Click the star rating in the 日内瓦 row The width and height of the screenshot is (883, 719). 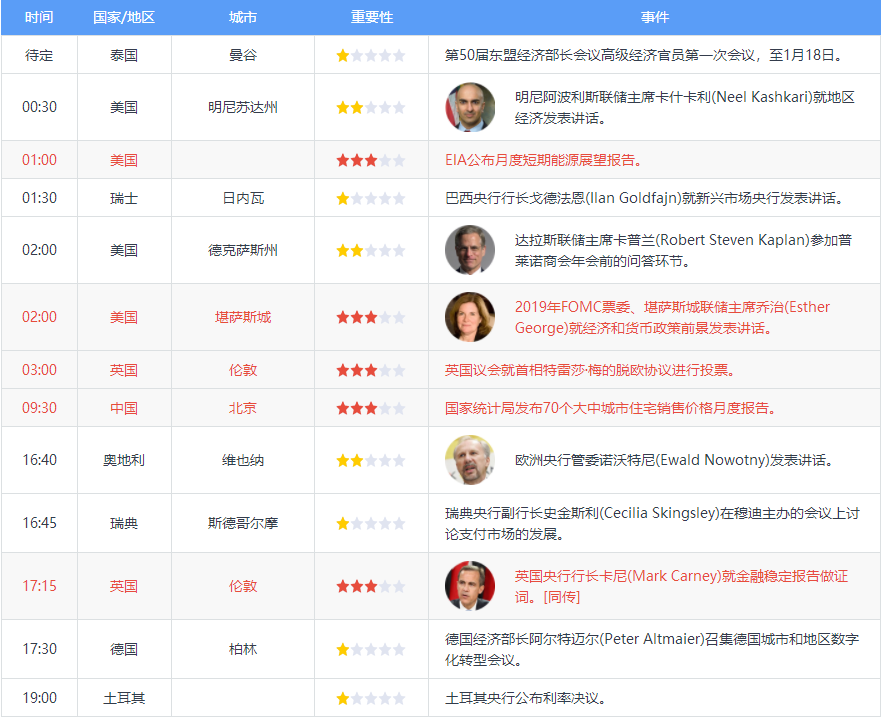(371, 198)
